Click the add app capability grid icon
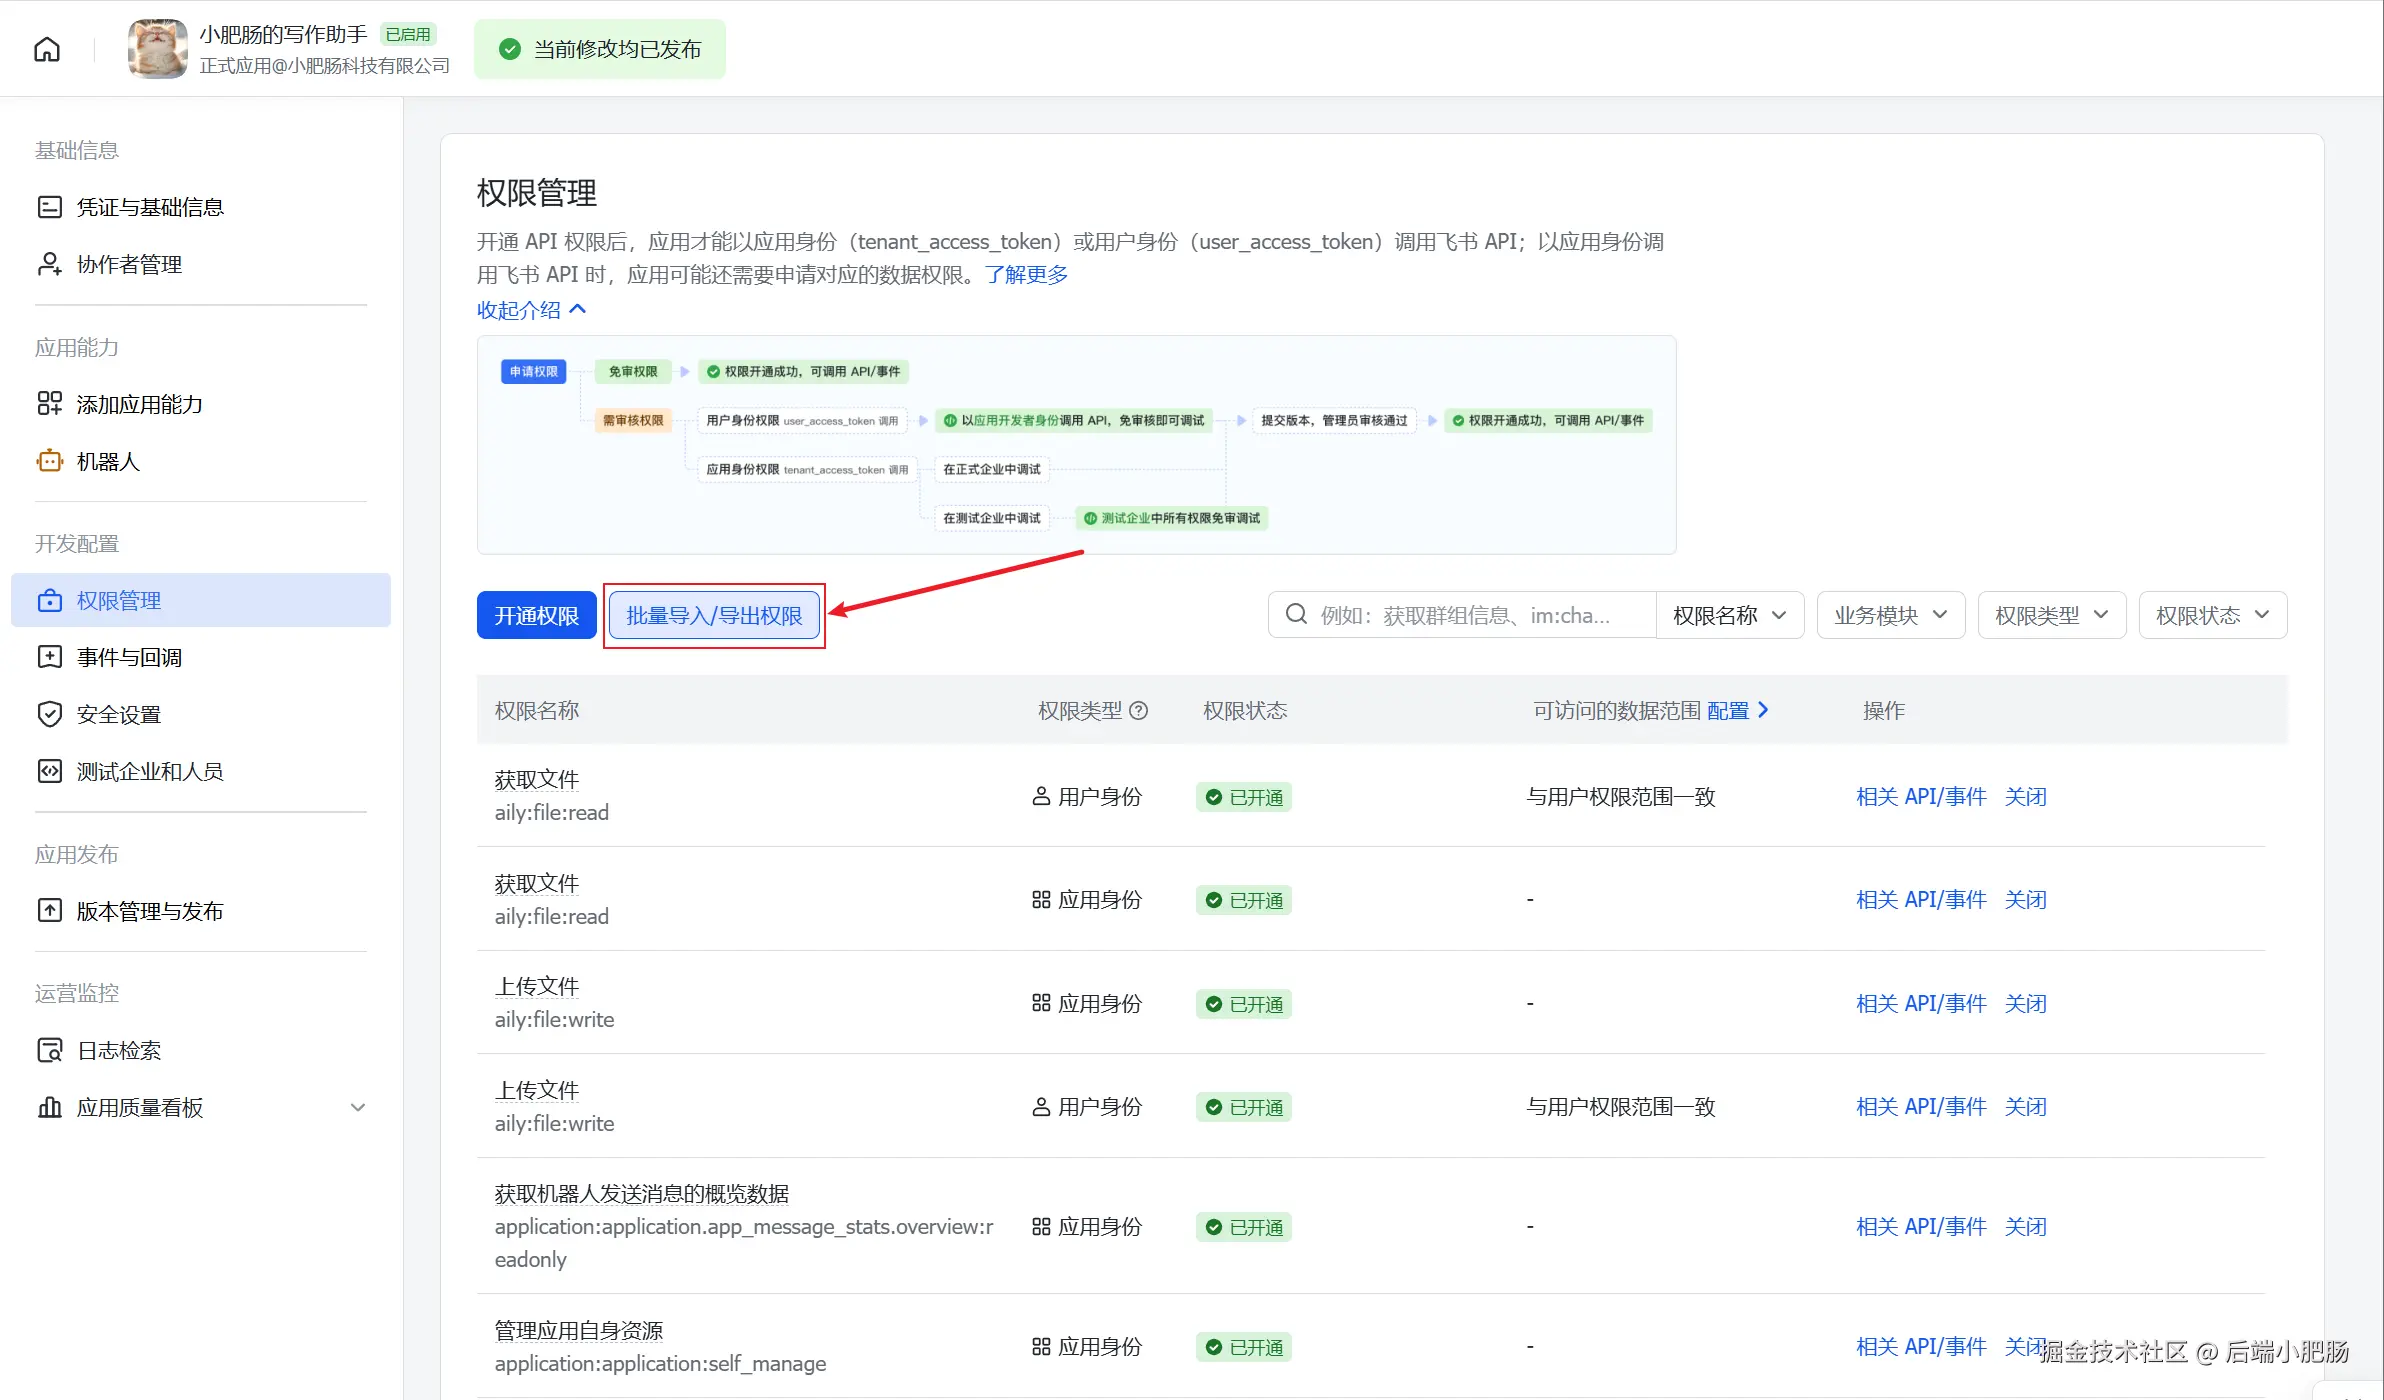The width and height of the screenshot is (2384, 1400). click(49, 404)
